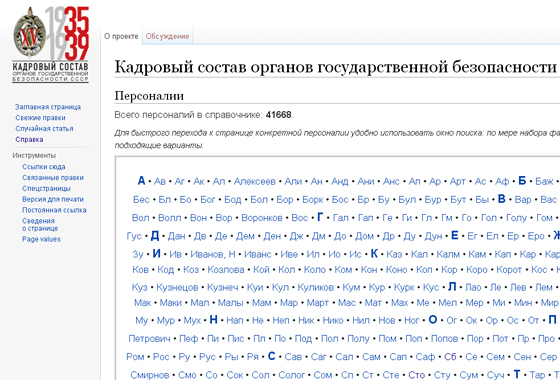Open the 'Март' index link
Viewport: 560px width, 380px height.
pyautogui.click(x=318, y=303)
